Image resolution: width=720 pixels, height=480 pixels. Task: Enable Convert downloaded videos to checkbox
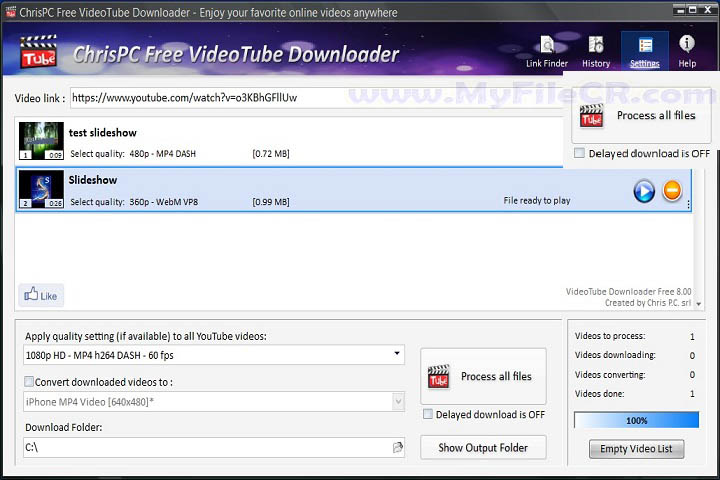point(28,381)
